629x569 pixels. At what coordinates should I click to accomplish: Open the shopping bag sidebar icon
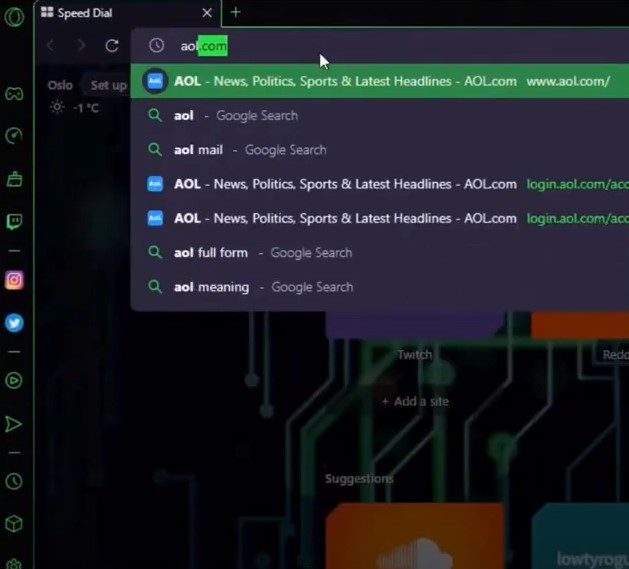point(14,179)
